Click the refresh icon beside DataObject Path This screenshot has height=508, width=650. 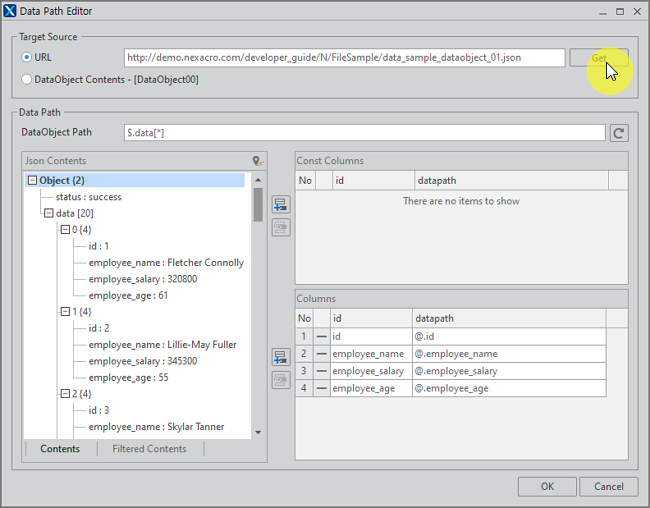coord(619,133)
